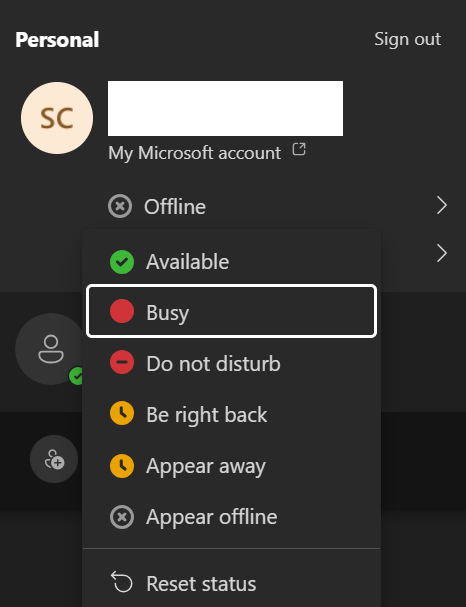Click the Appear away clock icon
The image size is (466, 607).
coord(122,465)
